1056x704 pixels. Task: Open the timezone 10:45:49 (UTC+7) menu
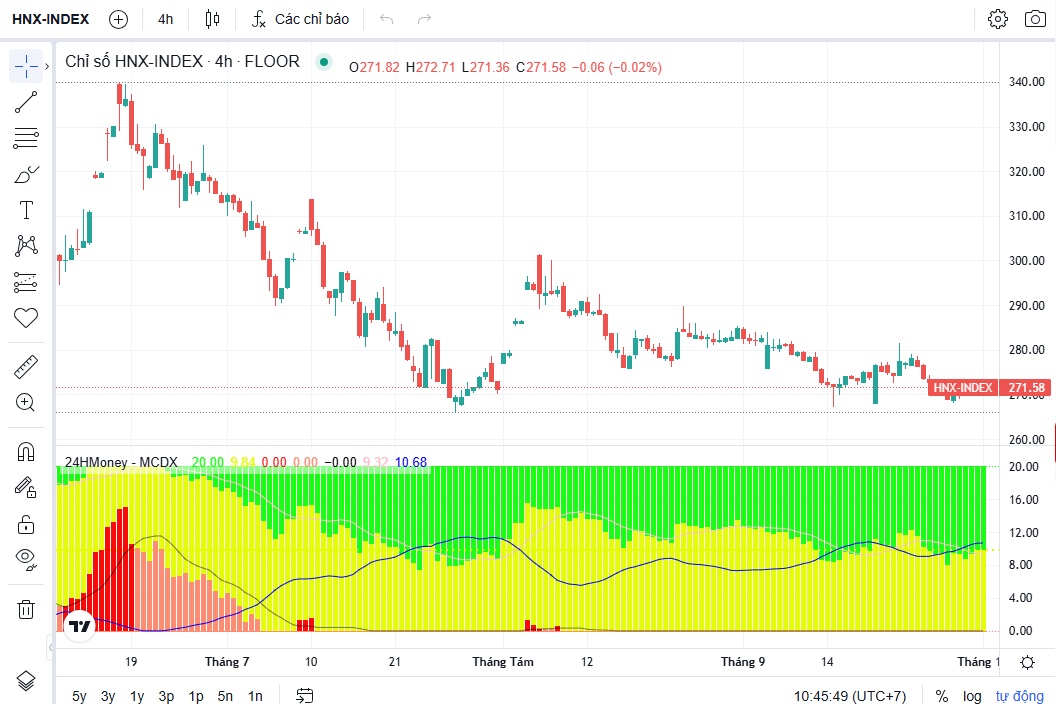click(850, 696)
